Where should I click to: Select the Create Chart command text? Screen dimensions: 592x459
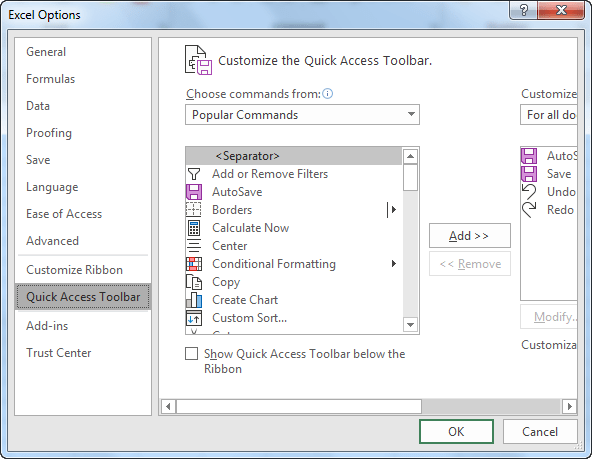(245, 300)
